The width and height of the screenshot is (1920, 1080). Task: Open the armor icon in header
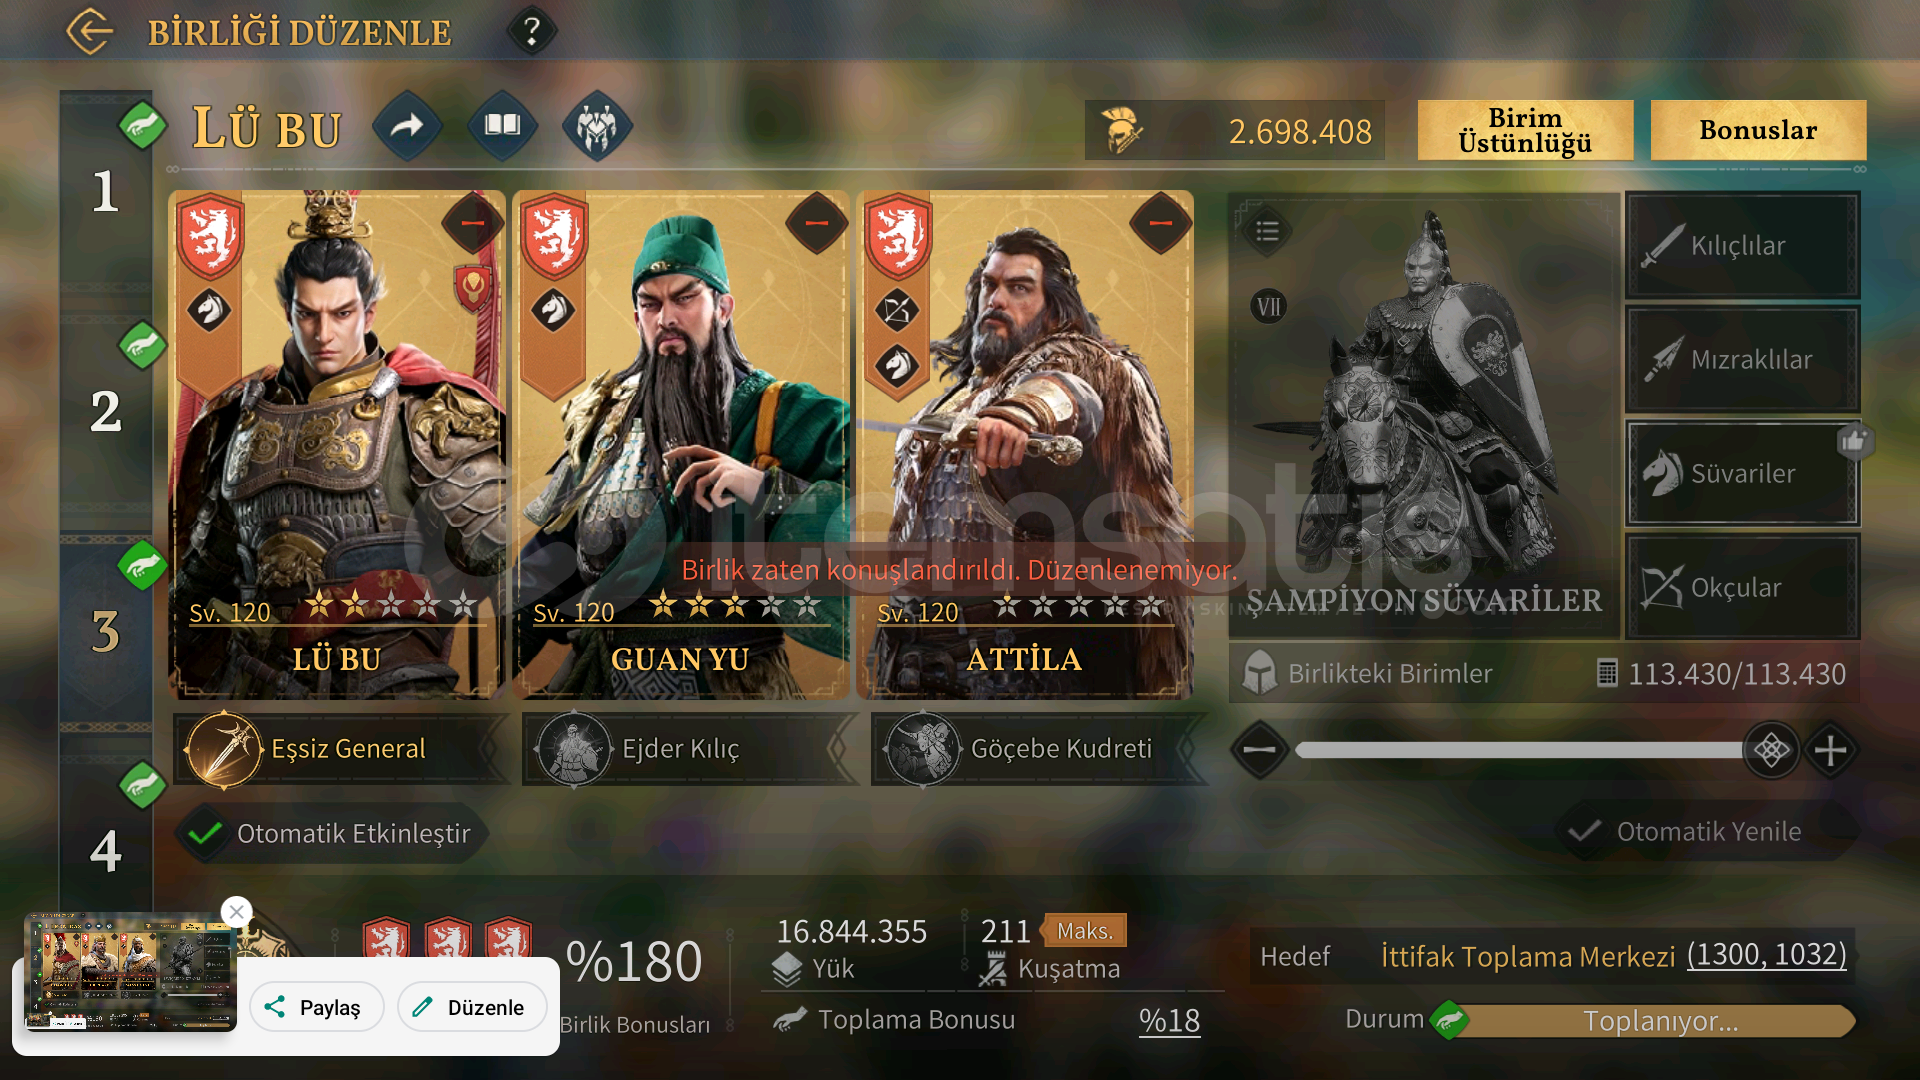pos(597,126)
